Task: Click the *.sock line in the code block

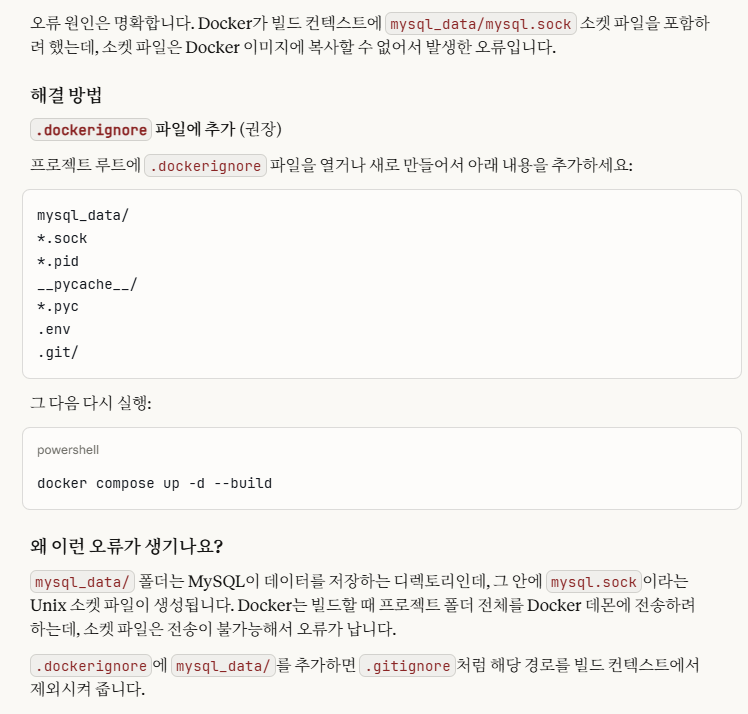Action: (62, 238)
